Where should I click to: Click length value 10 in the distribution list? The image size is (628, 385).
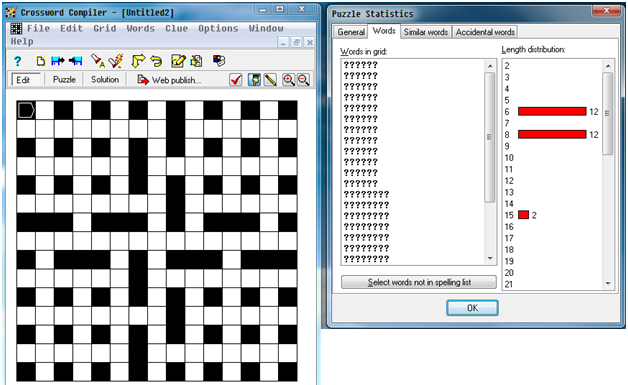[x=509, y=157]
